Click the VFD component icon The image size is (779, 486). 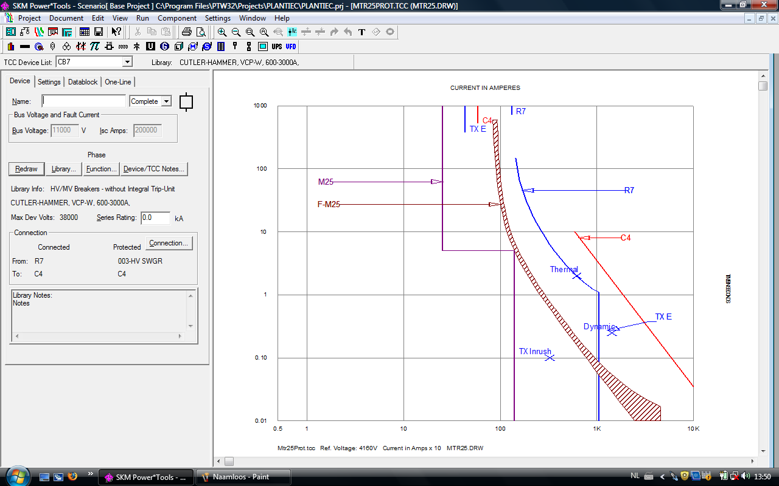point(291,46)
